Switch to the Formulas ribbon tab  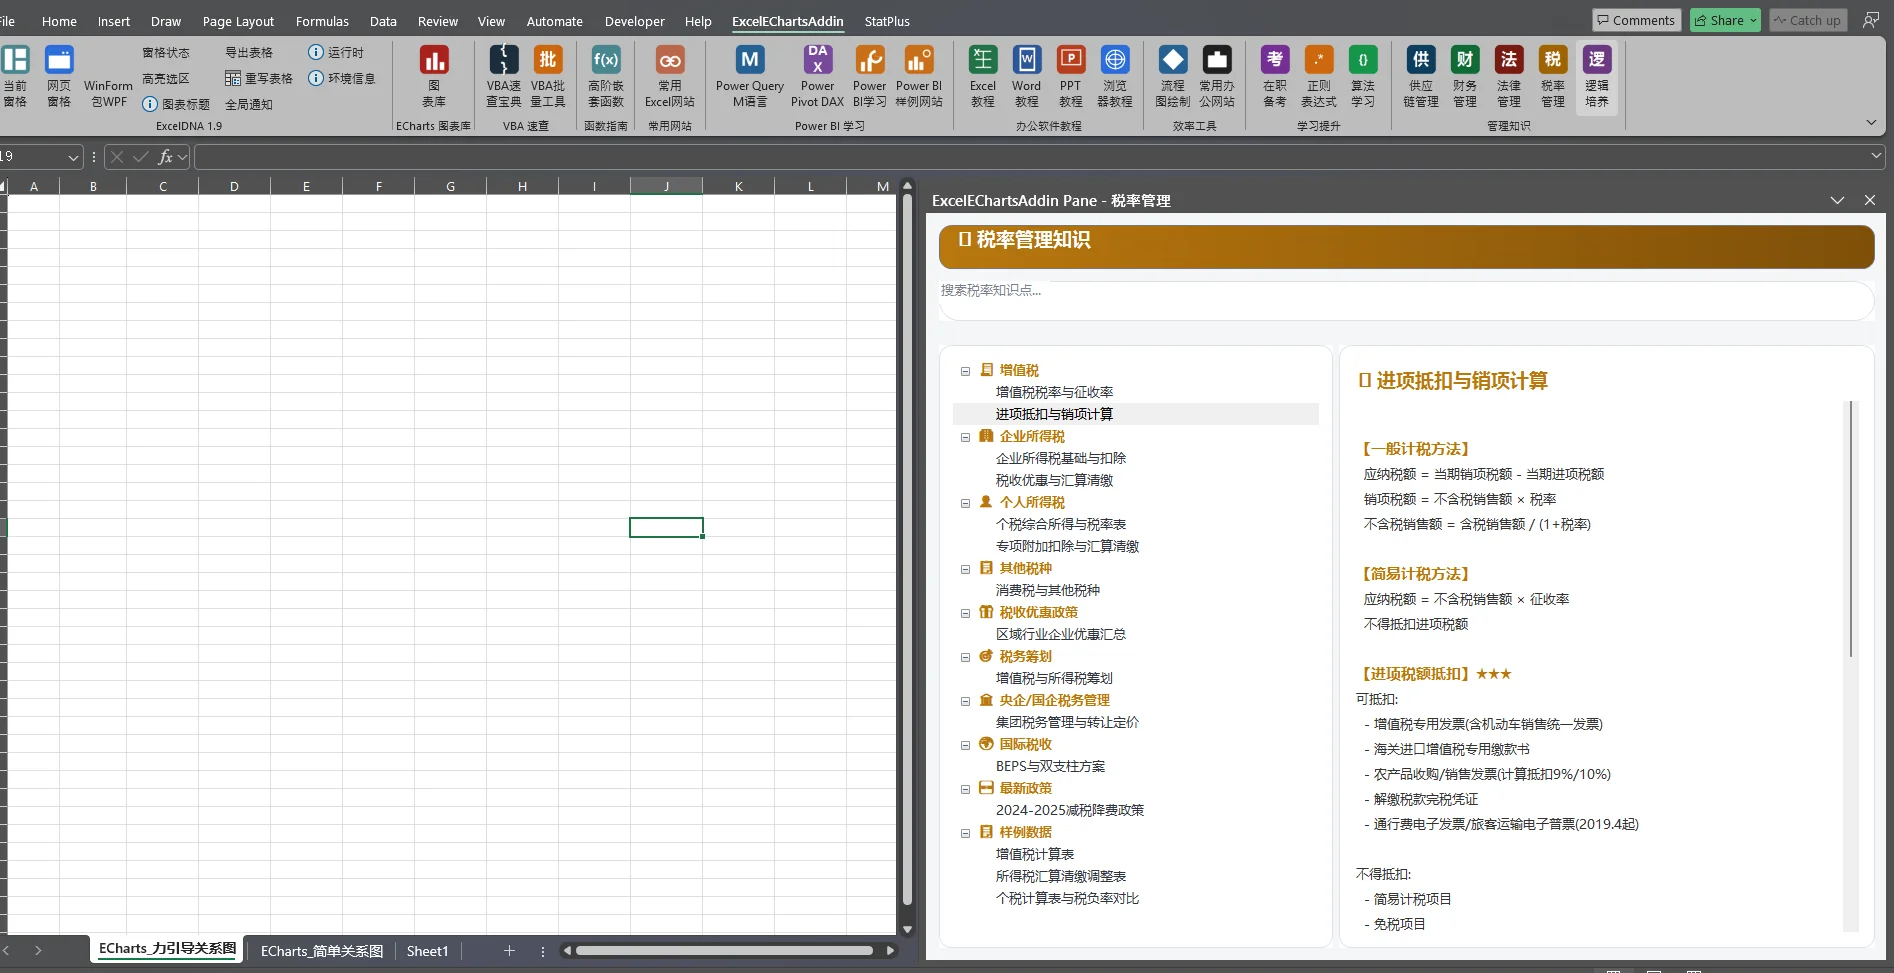click(x=322, y=21)
